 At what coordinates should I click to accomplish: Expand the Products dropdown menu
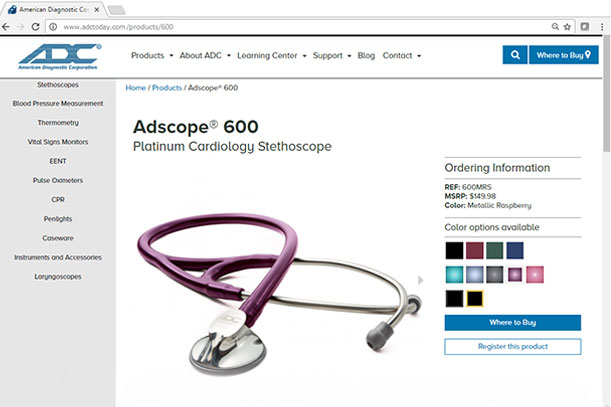(152, 55)
